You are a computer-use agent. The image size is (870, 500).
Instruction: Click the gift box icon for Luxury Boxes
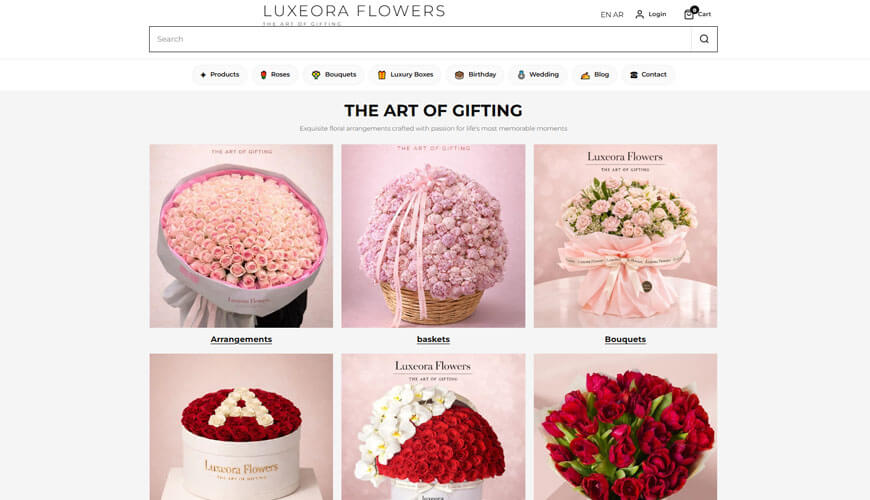[x=382, y=75]
